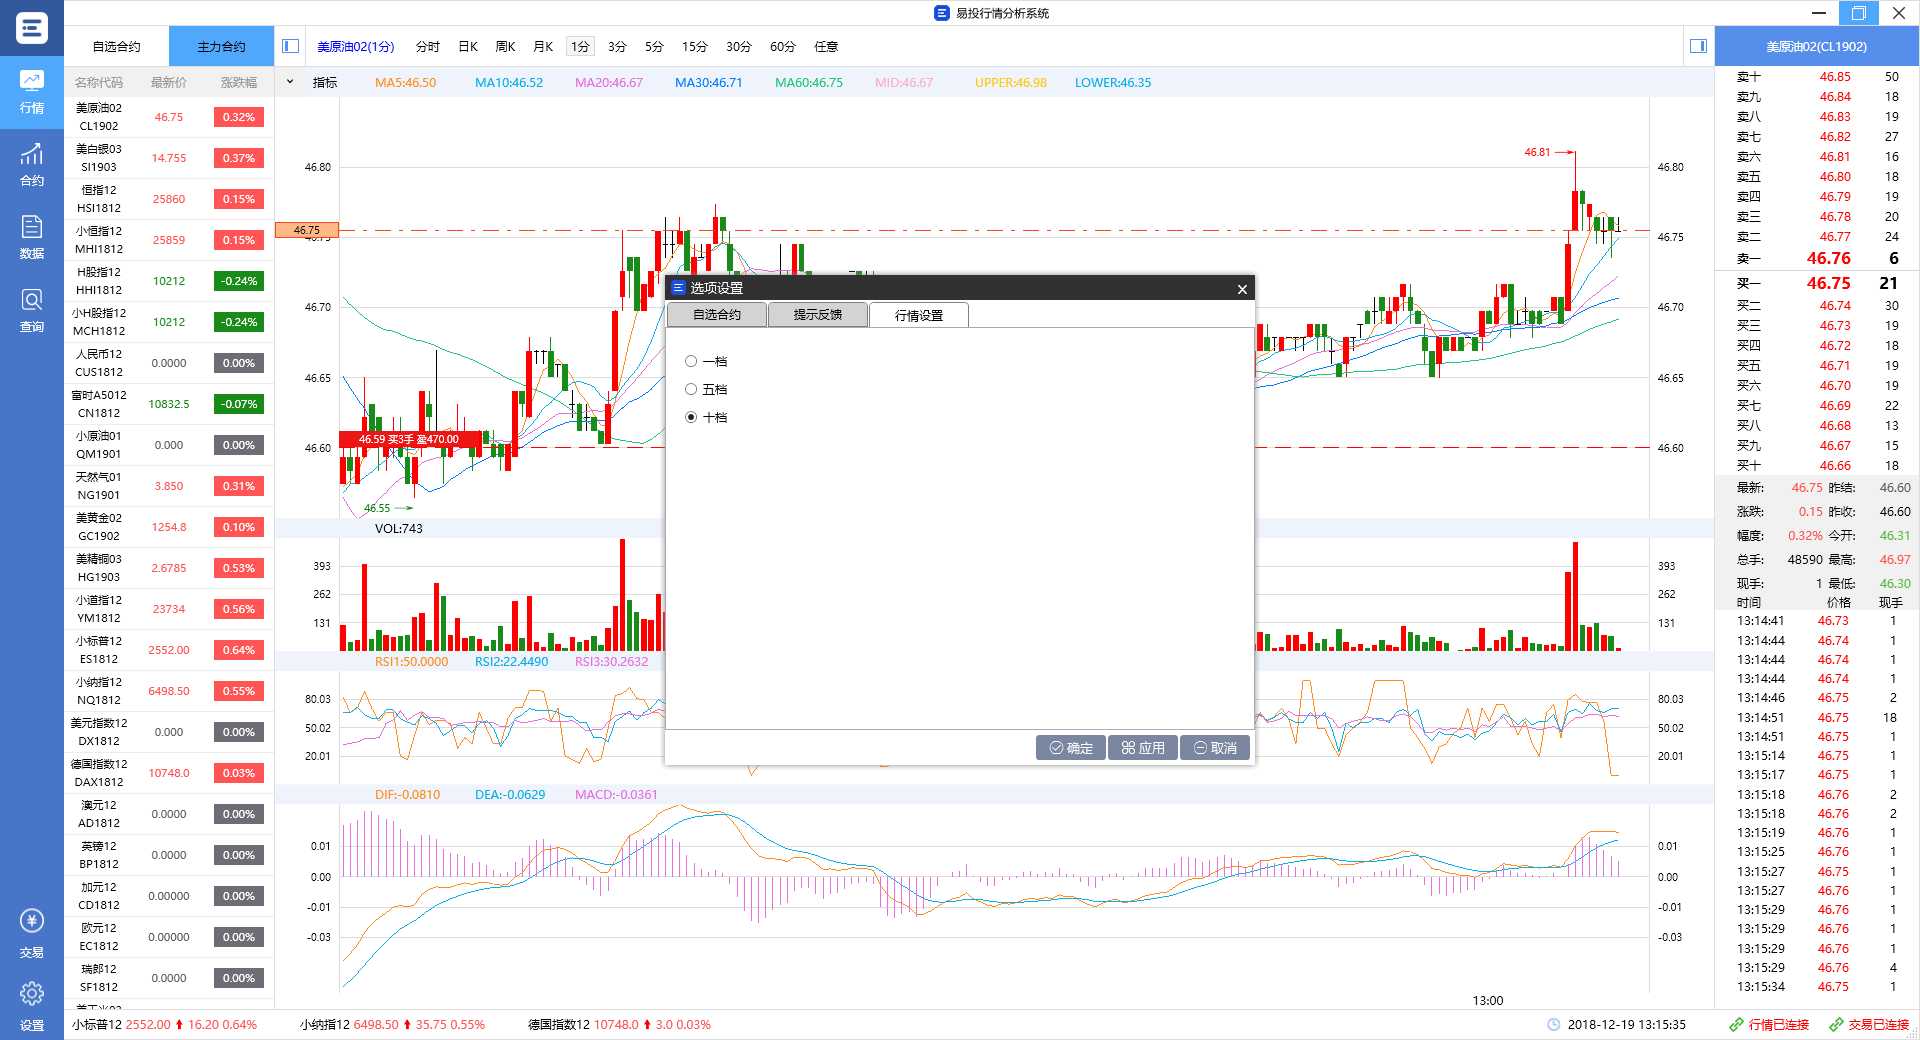Open the 自选合约 watchlist tab
The height and width of the screenshot is (1040, 1920).
point(117,46)
